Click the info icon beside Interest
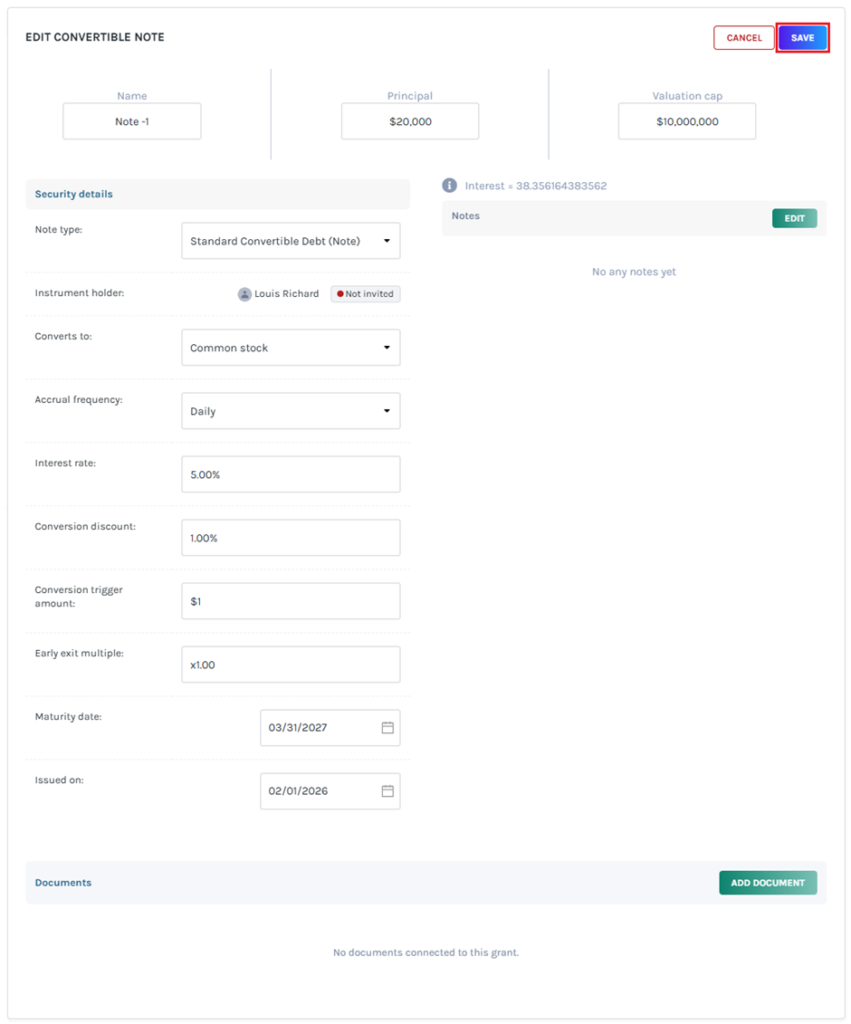This screenshot has width=851, height=1024. [x=450, y=186]
